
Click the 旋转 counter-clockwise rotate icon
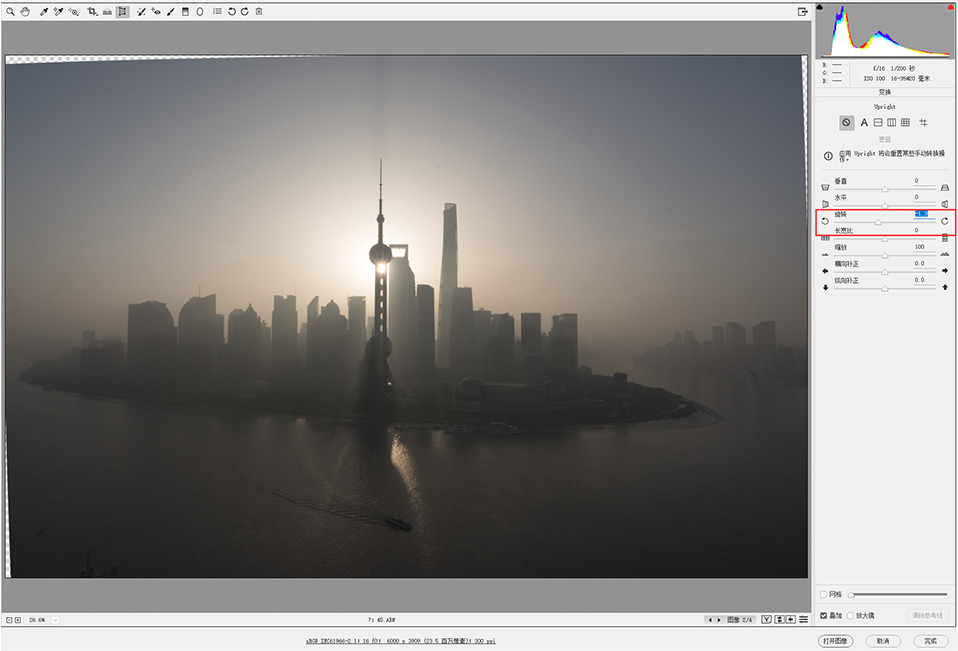click(x=825, y=221)
